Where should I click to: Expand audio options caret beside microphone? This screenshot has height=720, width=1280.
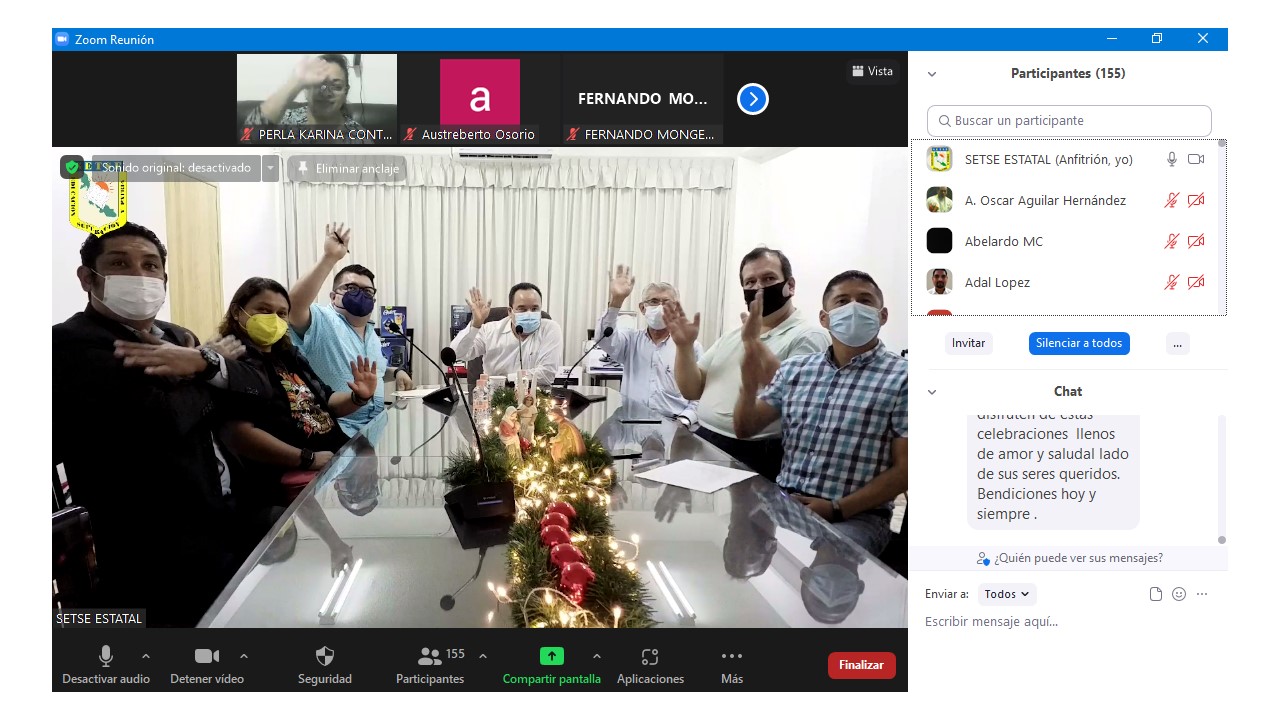click(146, 656)
